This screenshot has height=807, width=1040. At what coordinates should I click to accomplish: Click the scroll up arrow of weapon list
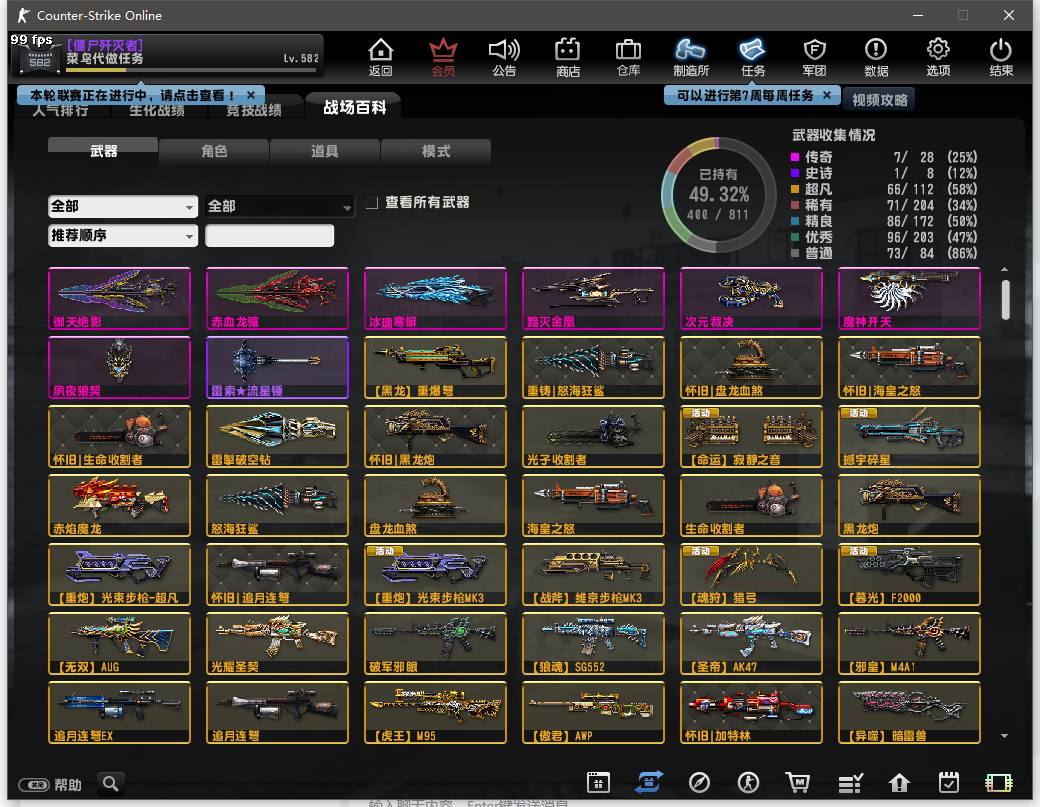[1005, 269]
